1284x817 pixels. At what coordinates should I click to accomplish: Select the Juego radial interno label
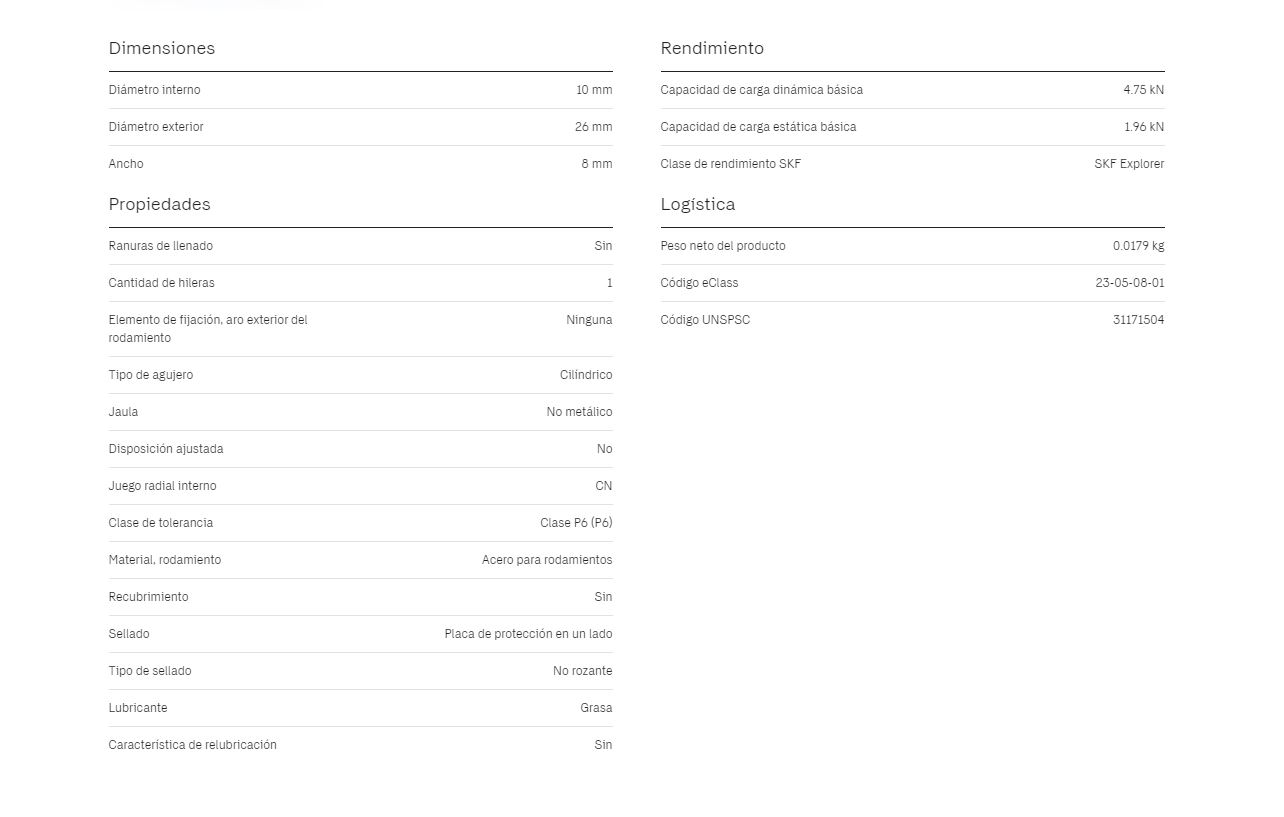pos(162,486)
